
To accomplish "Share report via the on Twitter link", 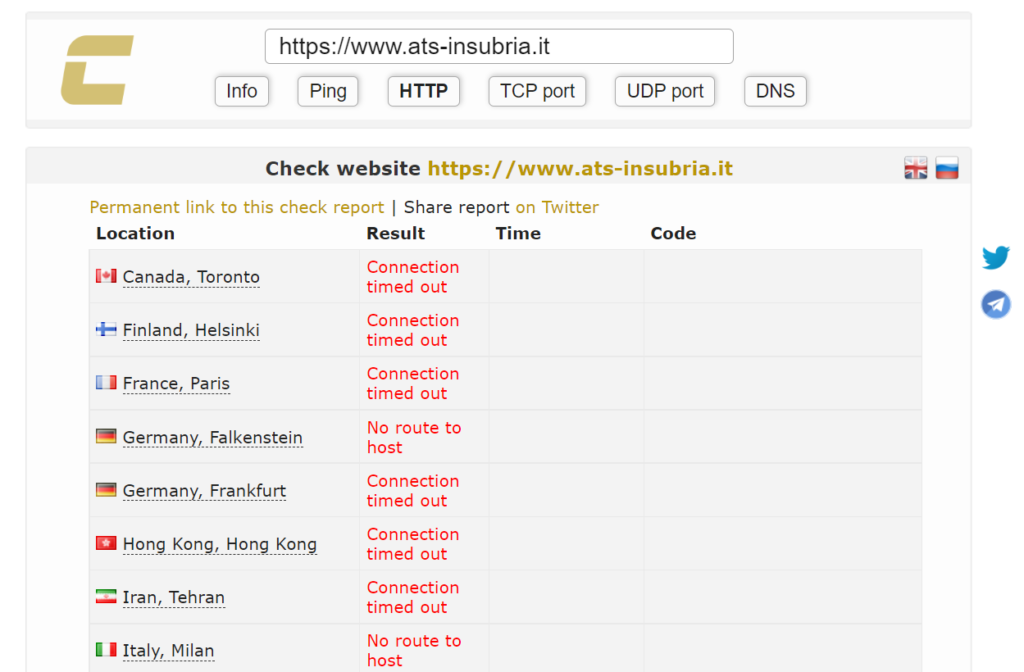I will [x=557, y=207].
